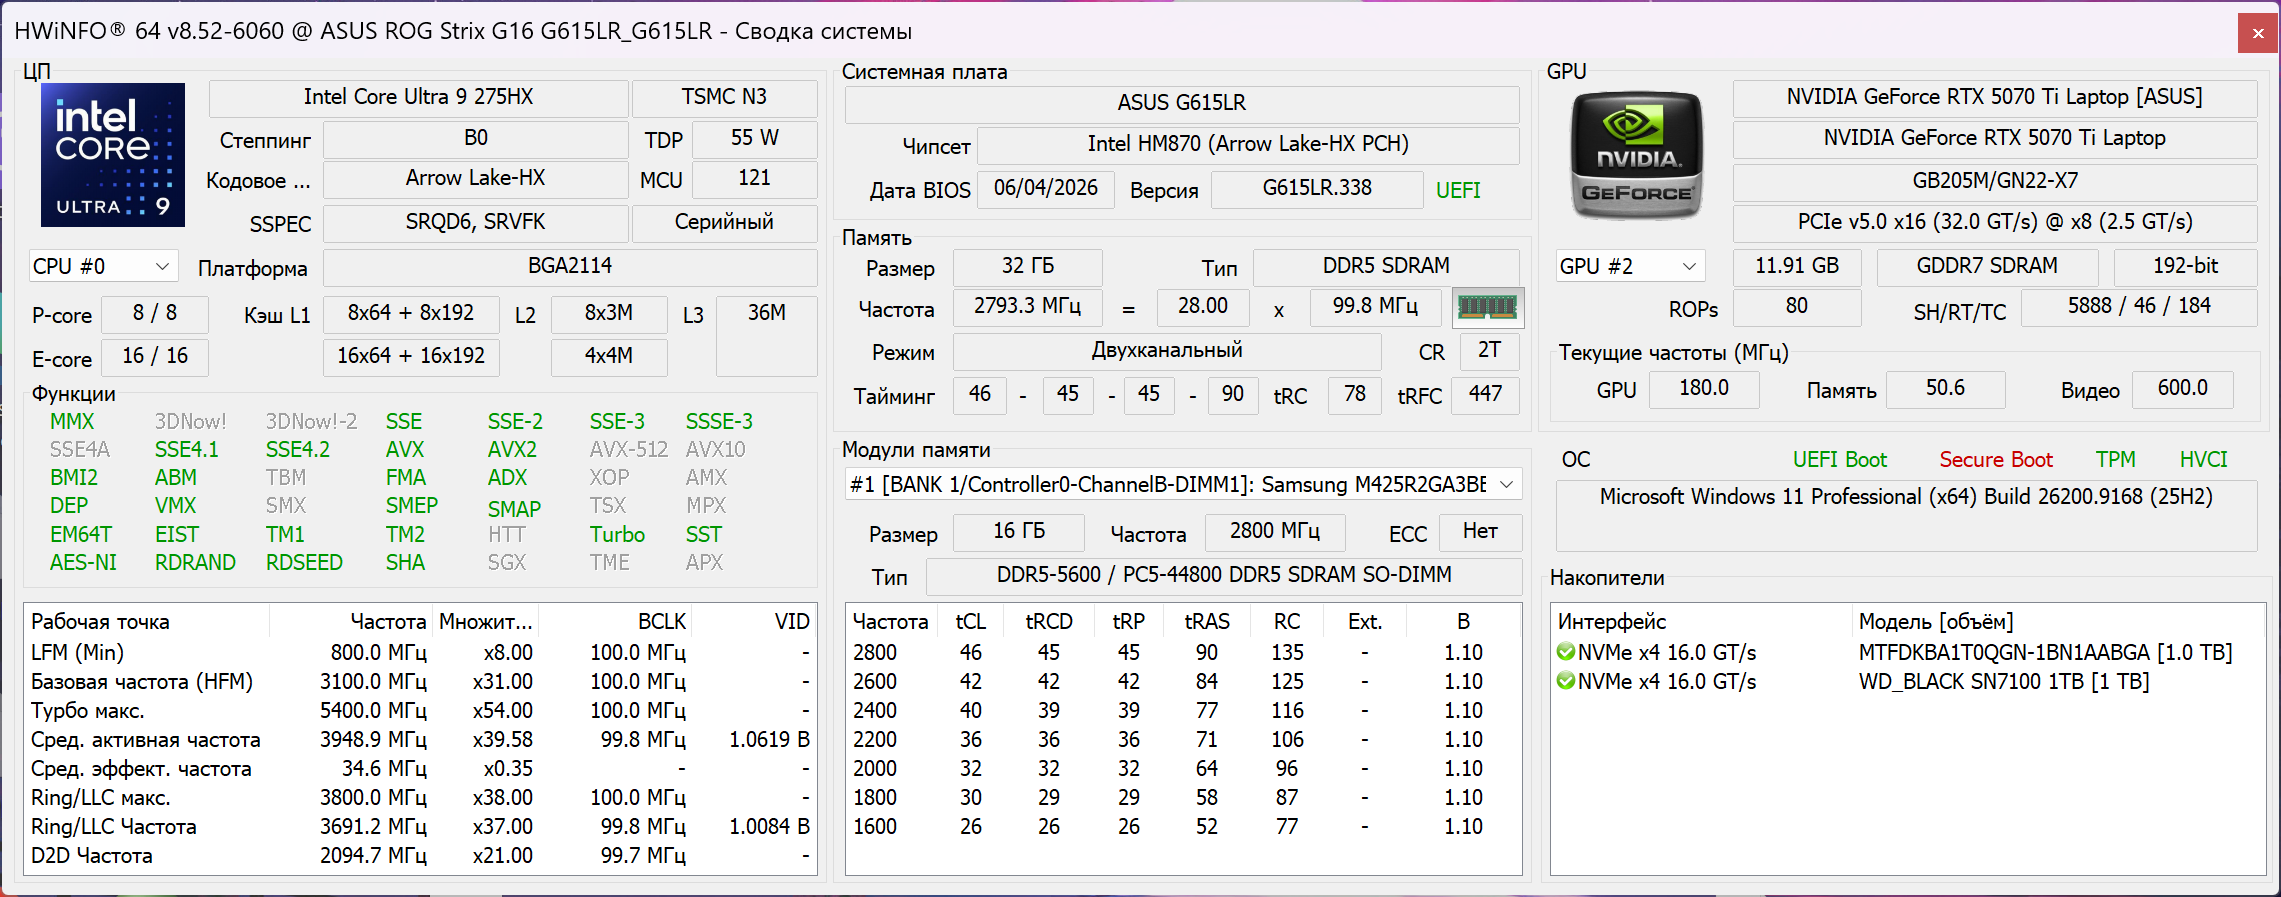Expand the memory module BANK 1 dropdown
The height and width of the screenshot is (897, 2281).
pyautogui.click(x=1183, y=485)
